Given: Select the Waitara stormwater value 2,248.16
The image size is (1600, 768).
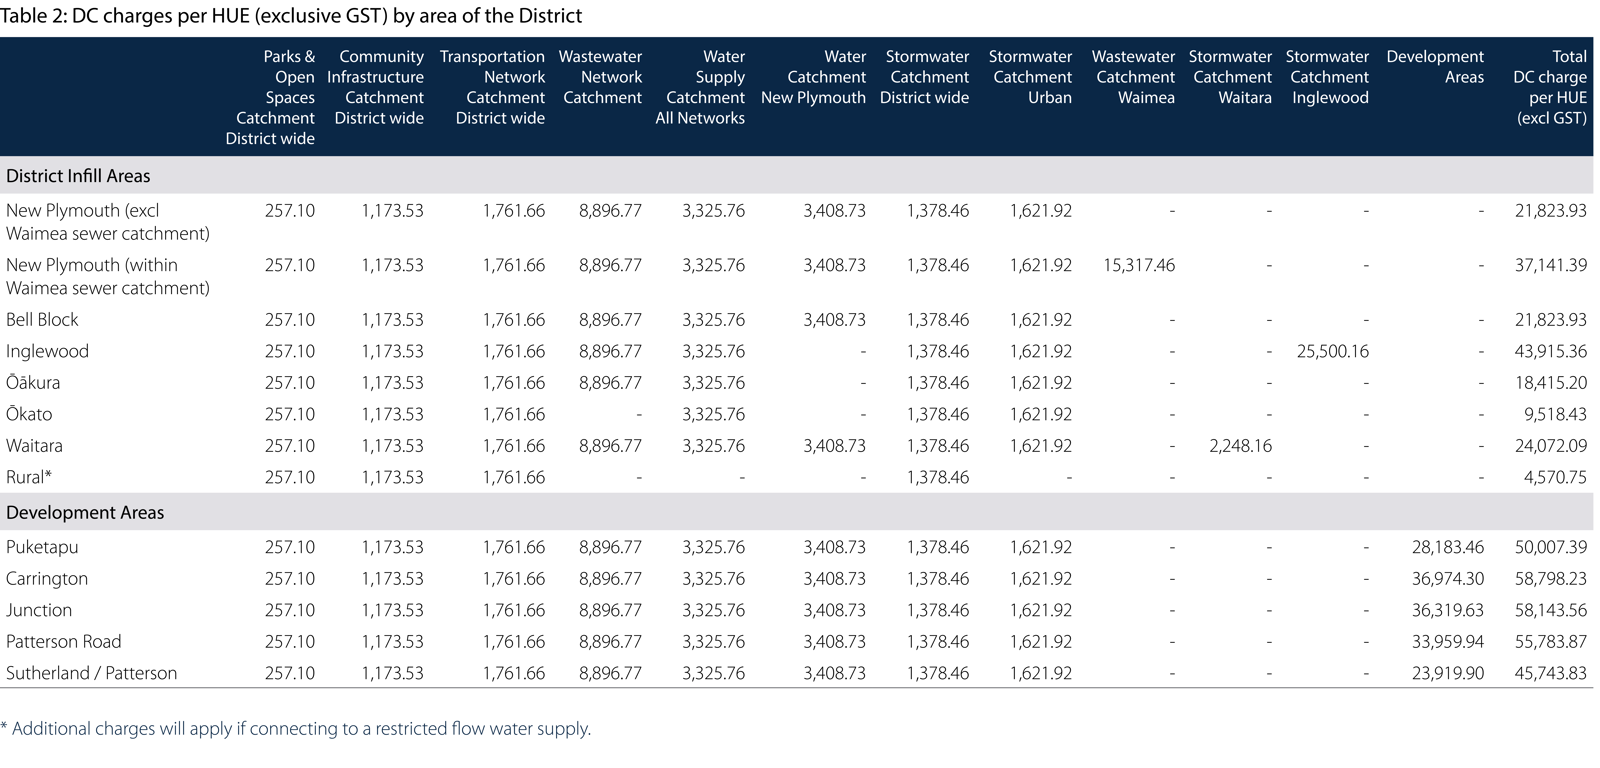Looking at the screenshot, I should 1240,446.
